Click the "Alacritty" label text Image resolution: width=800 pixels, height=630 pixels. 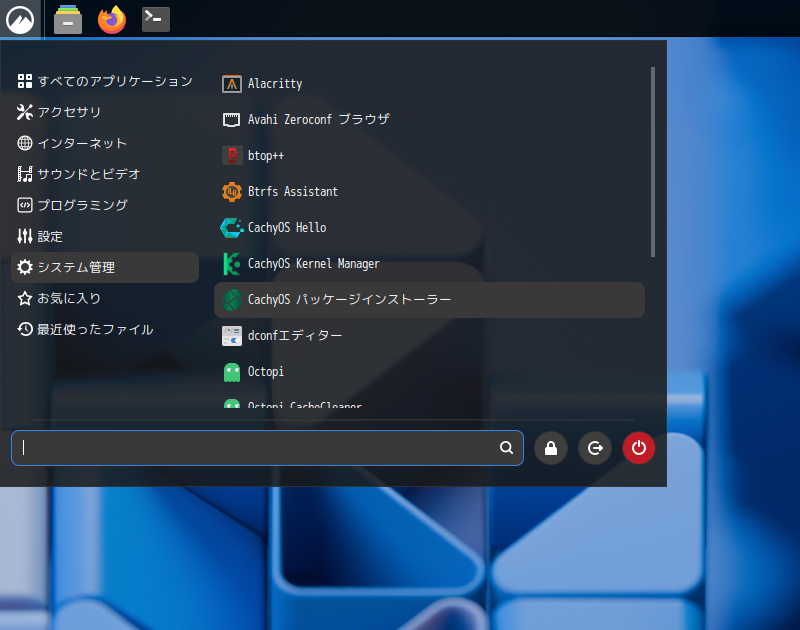[275, 84]
